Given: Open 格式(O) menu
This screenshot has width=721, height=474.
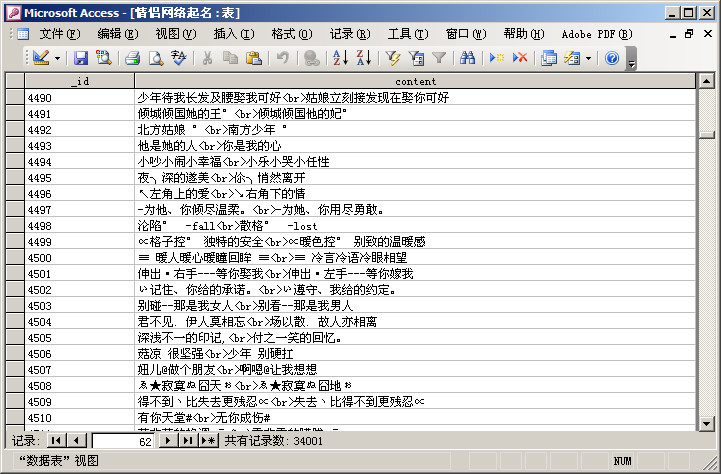Looking at the screenshot, I should click(292, 34).
